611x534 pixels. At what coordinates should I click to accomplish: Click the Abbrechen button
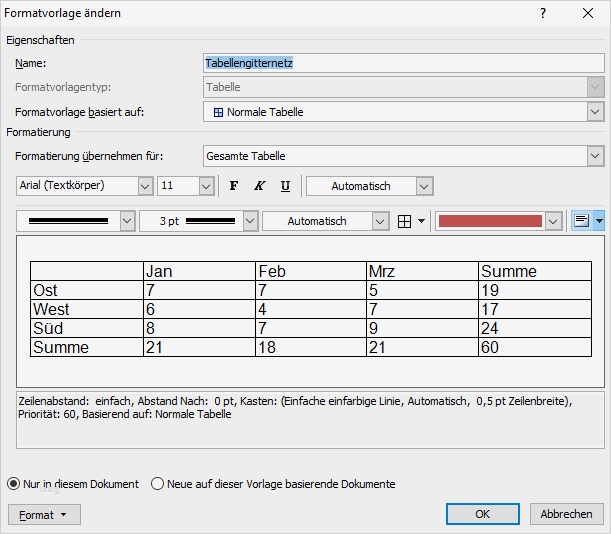(566, 514)
